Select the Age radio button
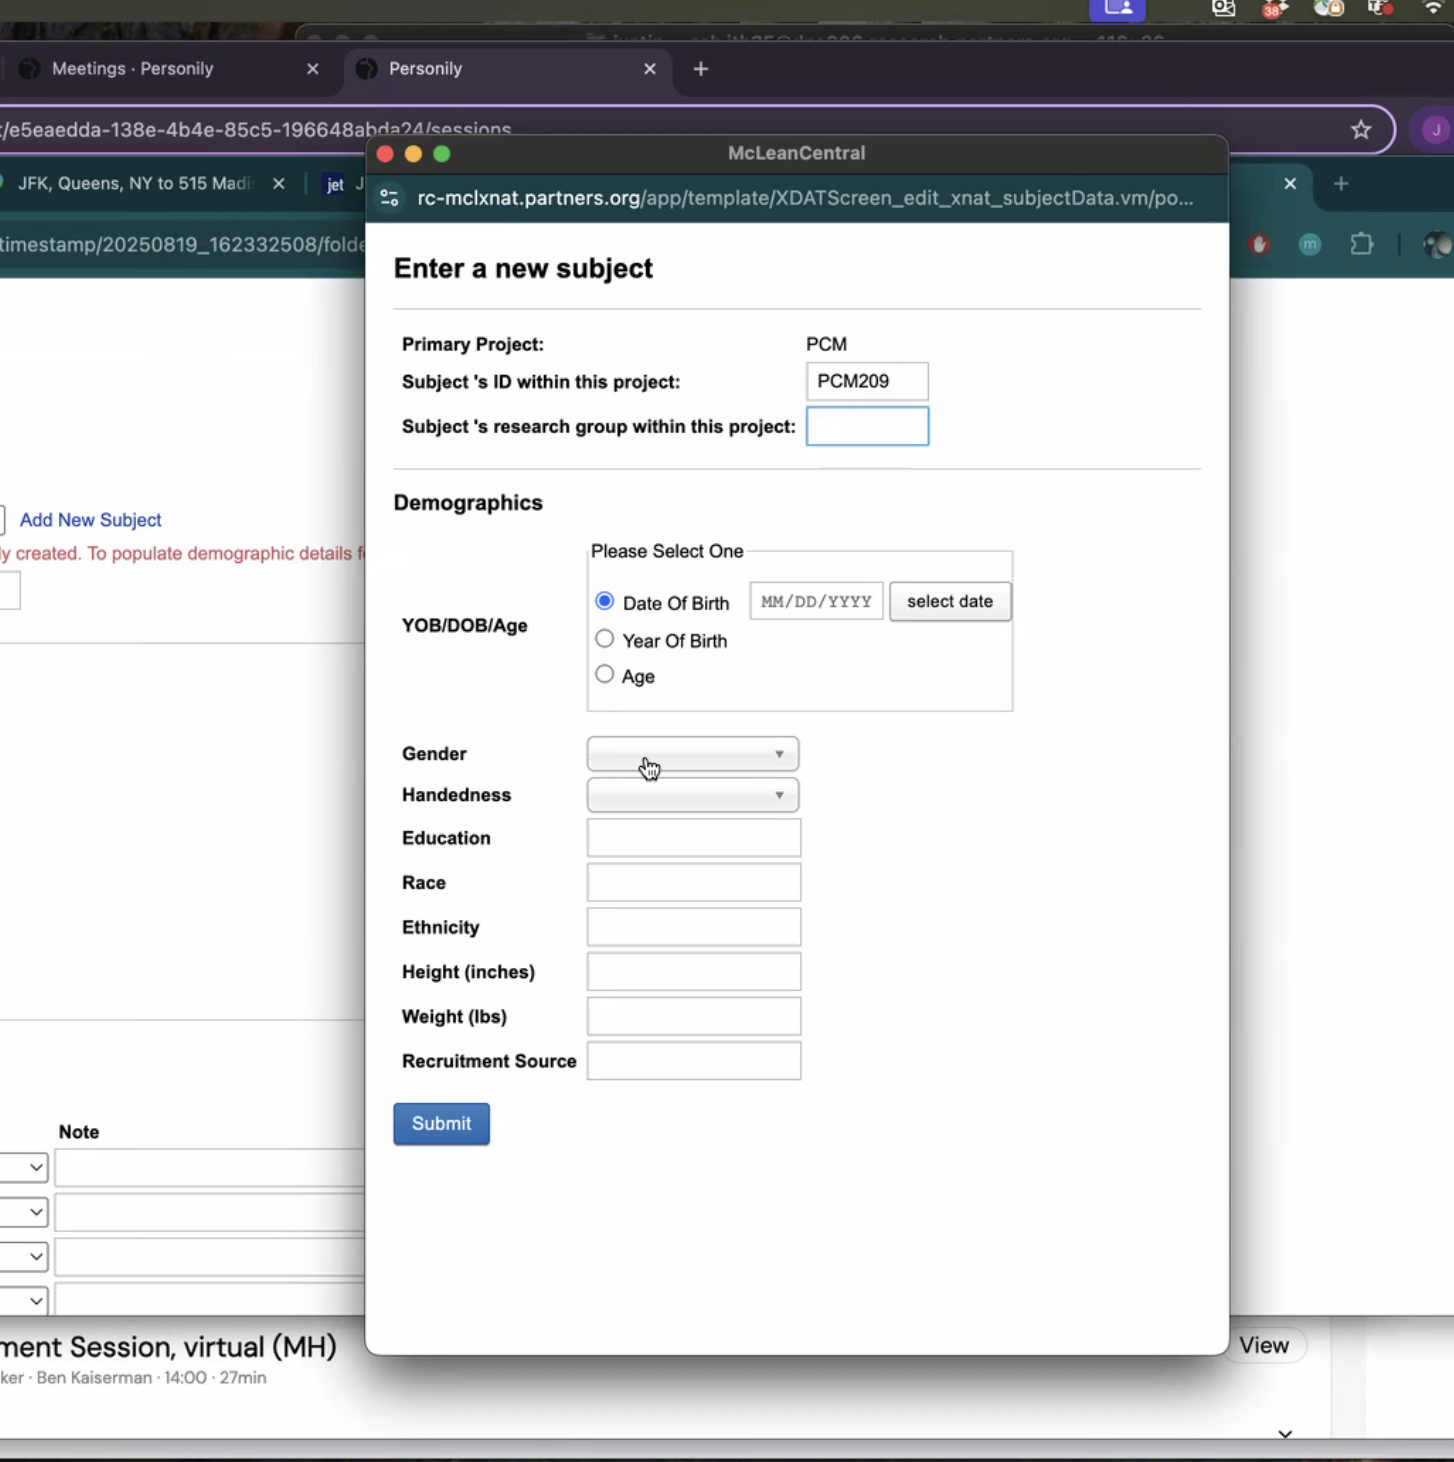Screen dimensions: 1454x1462 click(604, 674)
